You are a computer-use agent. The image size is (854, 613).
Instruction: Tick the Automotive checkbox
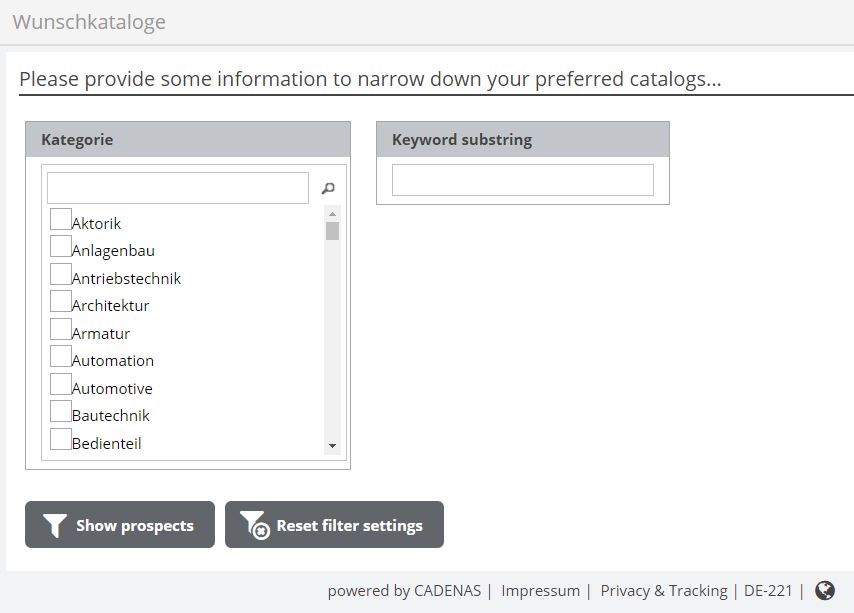[61, 384]
